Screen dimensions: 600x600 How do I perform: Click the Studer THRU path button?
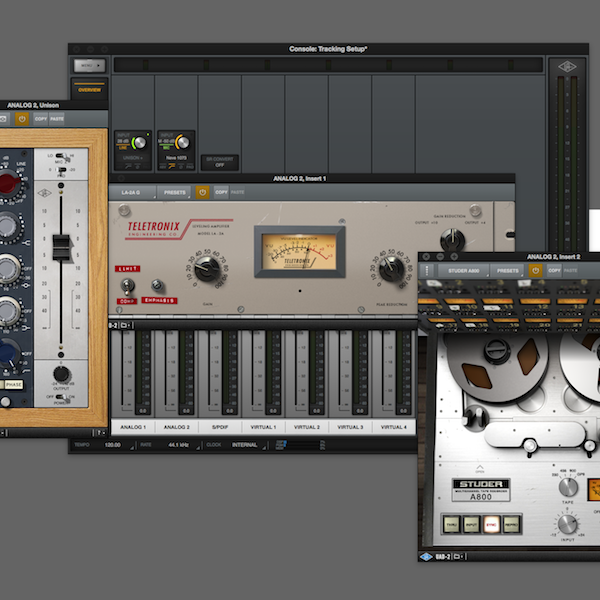click(x=452, y=525)
